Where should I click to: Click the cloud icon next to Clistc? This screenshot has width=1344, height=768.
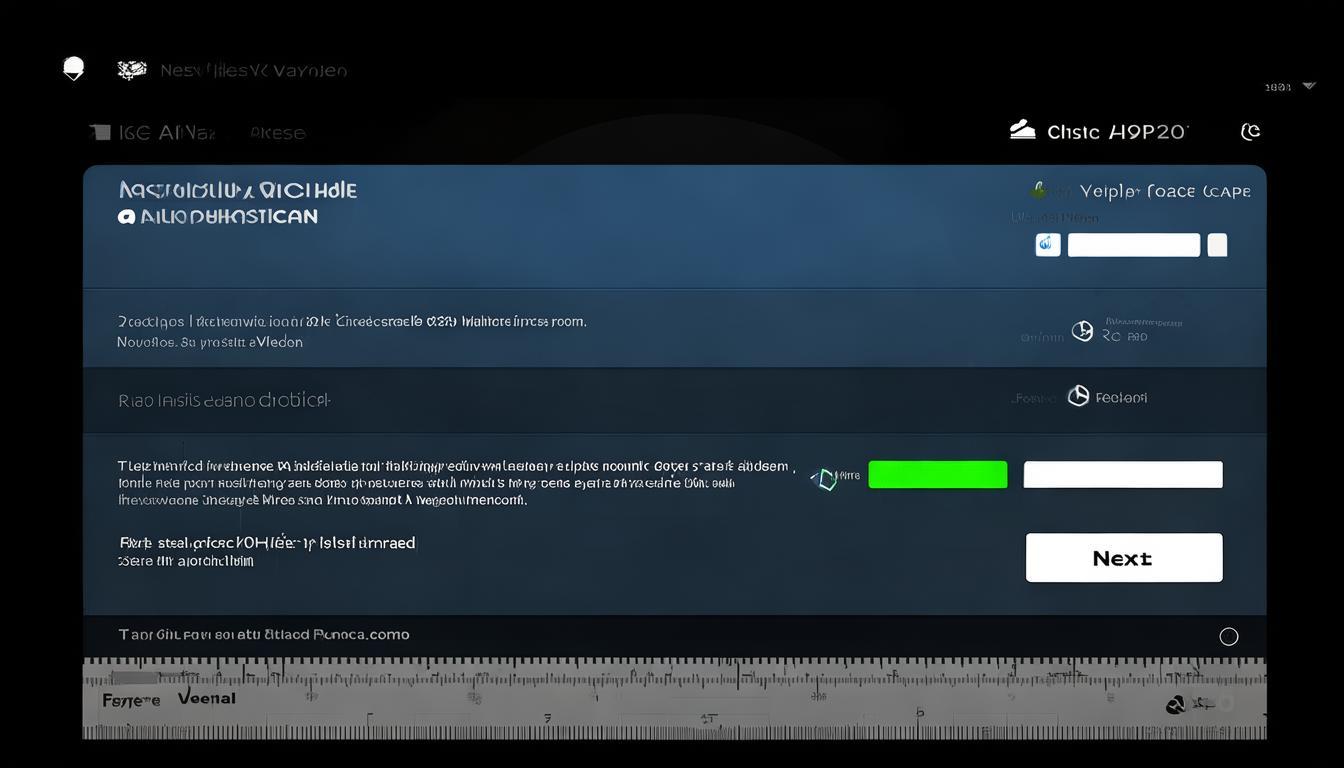tap(1022, 130)
